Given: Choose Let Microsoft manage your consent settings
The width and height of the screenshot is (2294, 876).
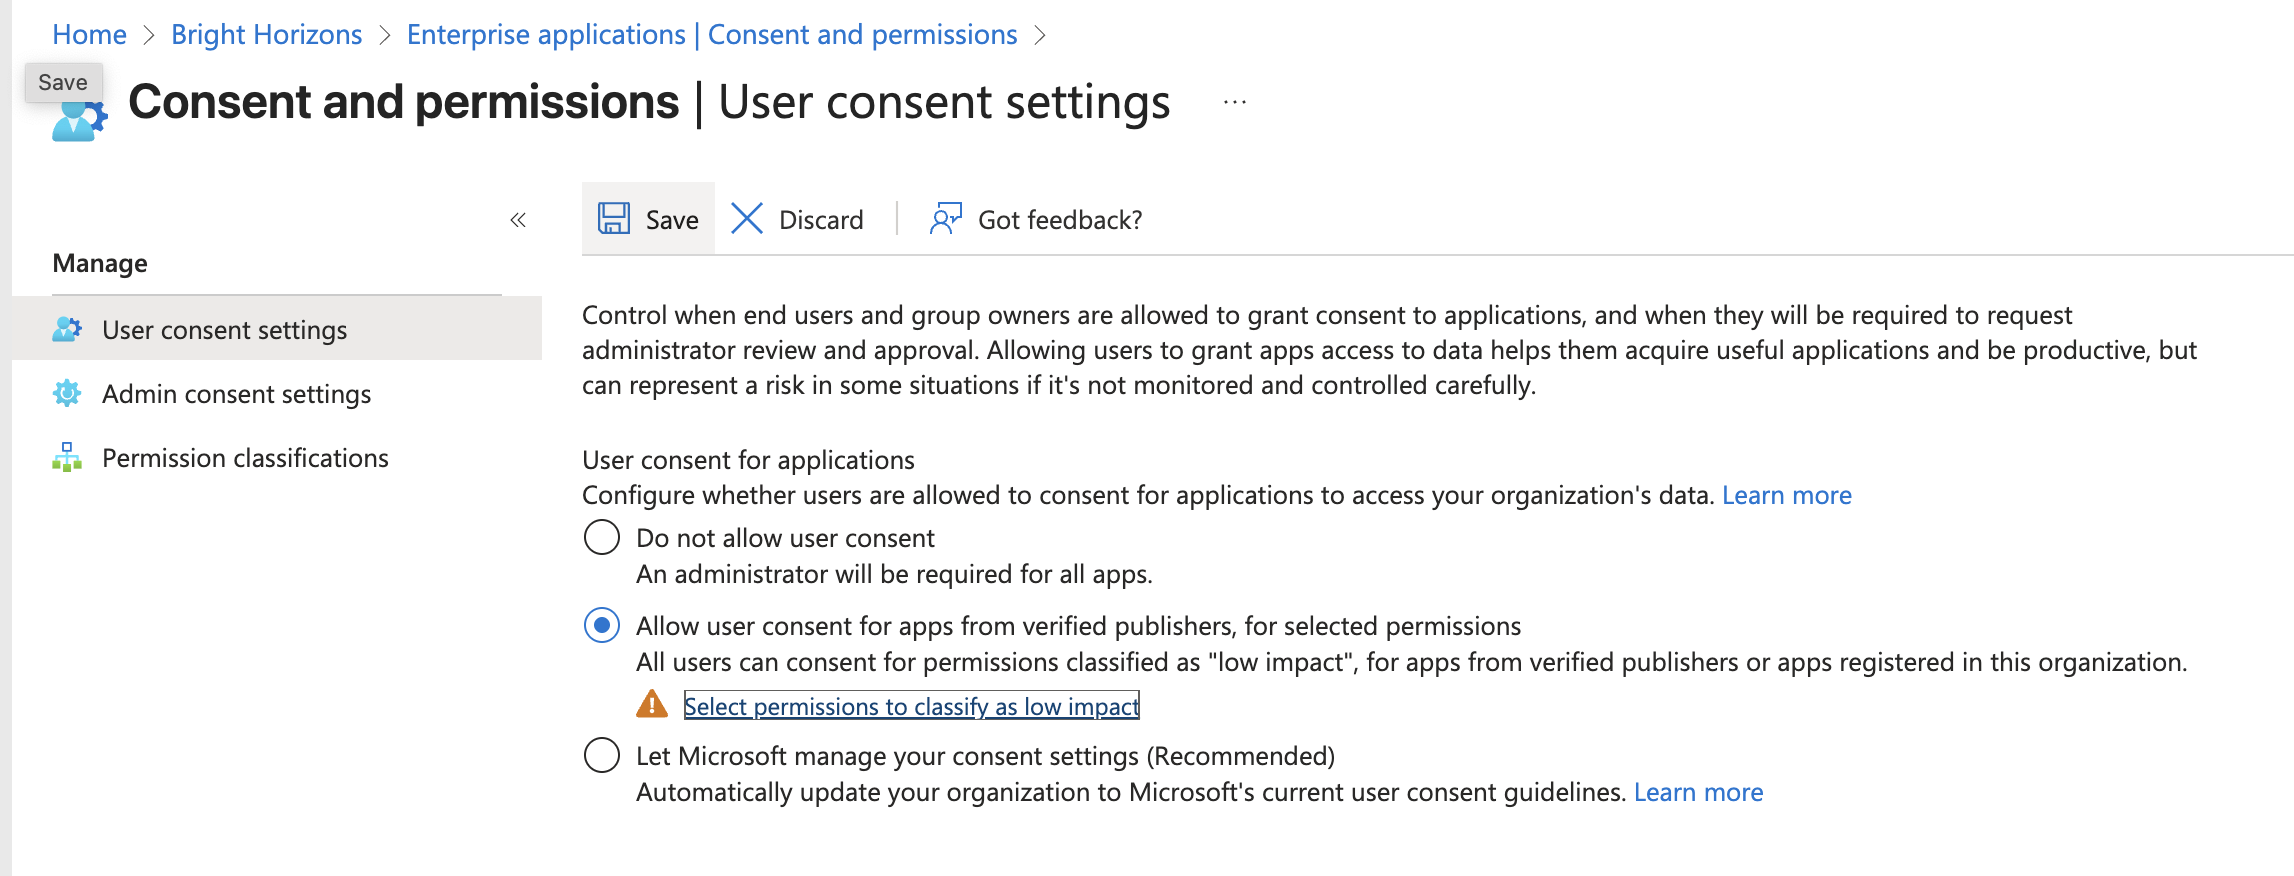Looking at the screenshot, I should pyautogui.click(x=601, y=756).
